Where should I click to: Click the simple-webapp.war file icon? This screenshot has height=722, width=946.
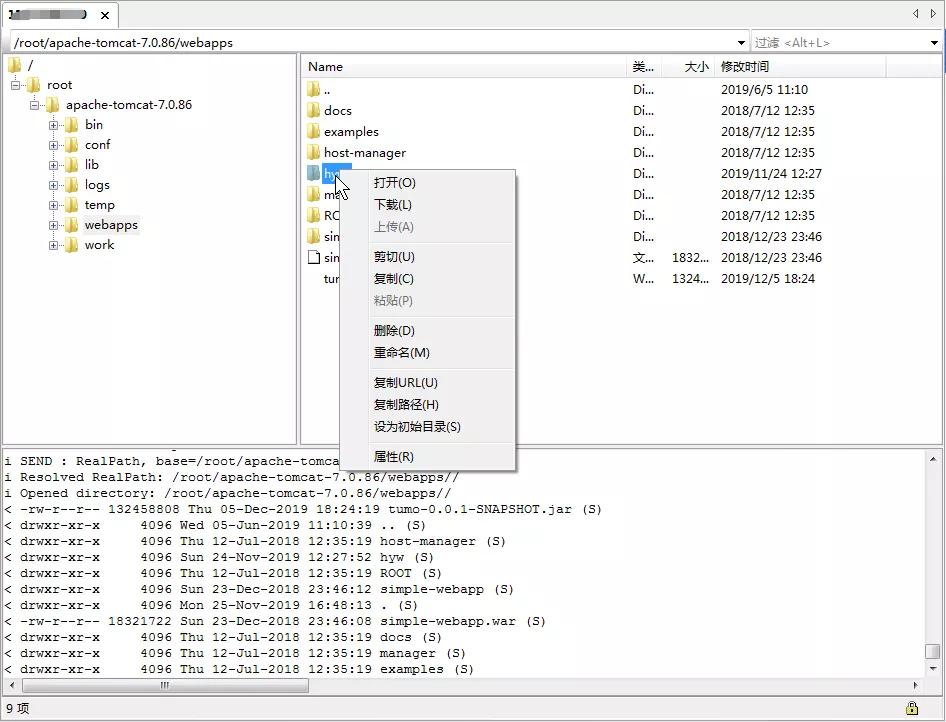pyautogui.click(x=314, y=258)
